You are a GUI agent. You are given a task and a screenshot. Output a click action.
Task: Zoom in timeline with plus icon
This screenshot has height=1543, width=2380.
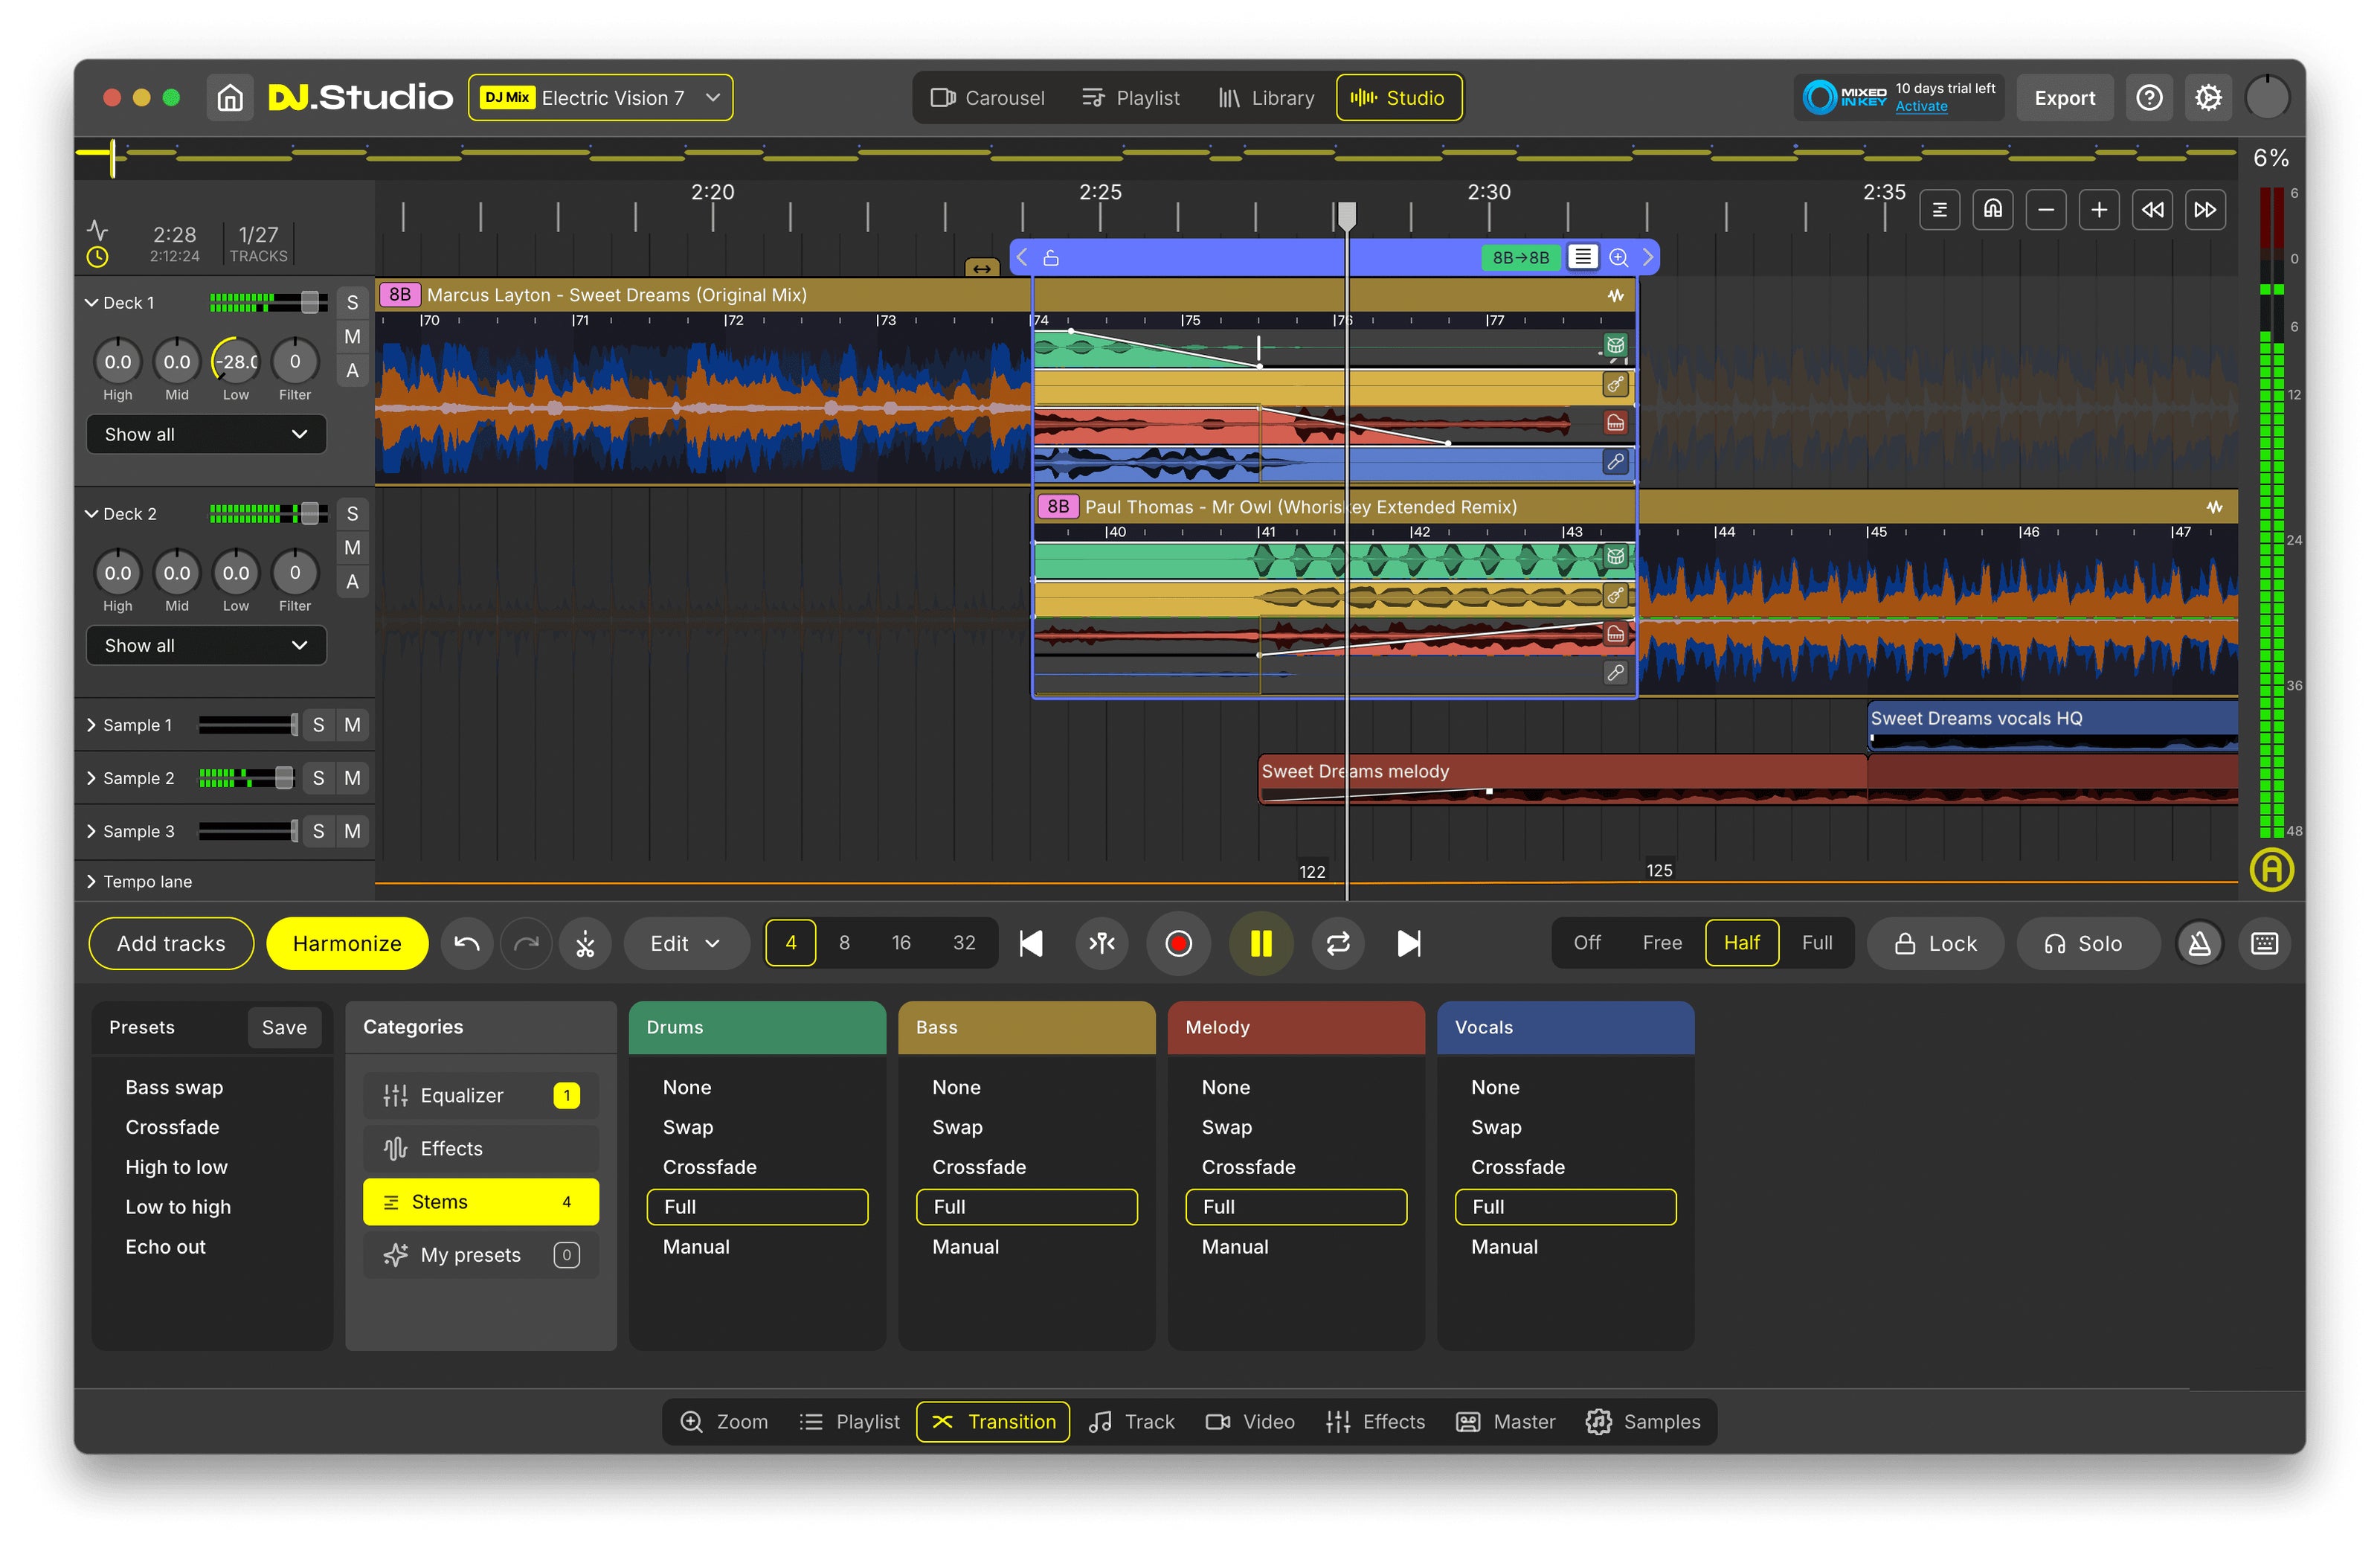coord(2099,209)
